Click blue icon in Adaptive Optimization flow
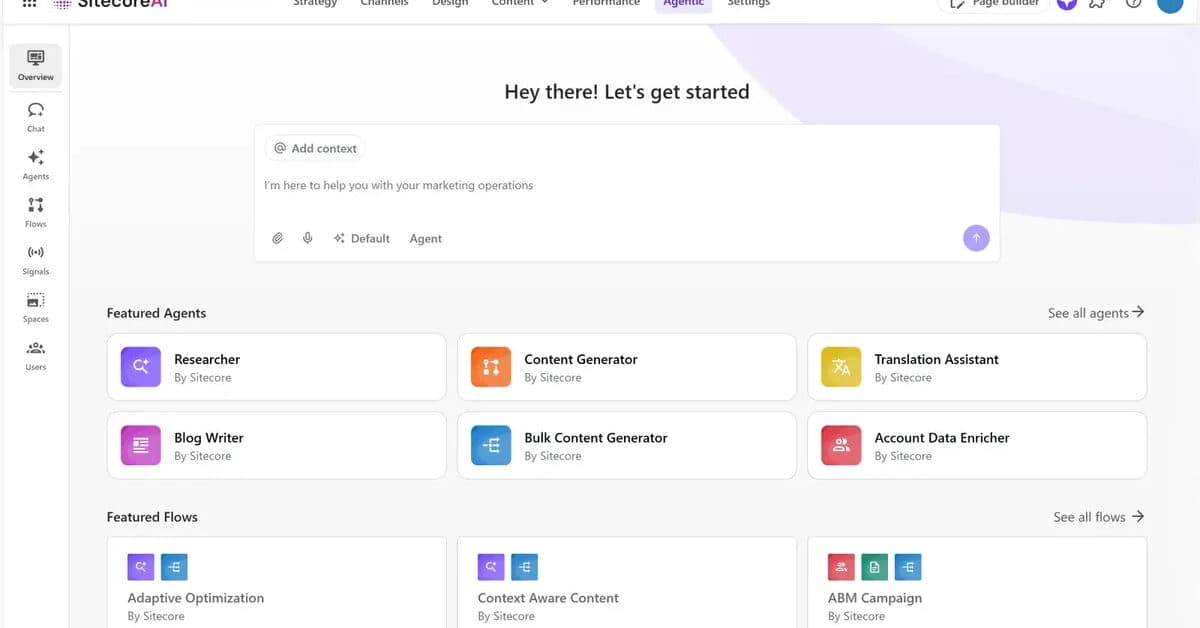The image size is (1200, 628). (174, 567)
